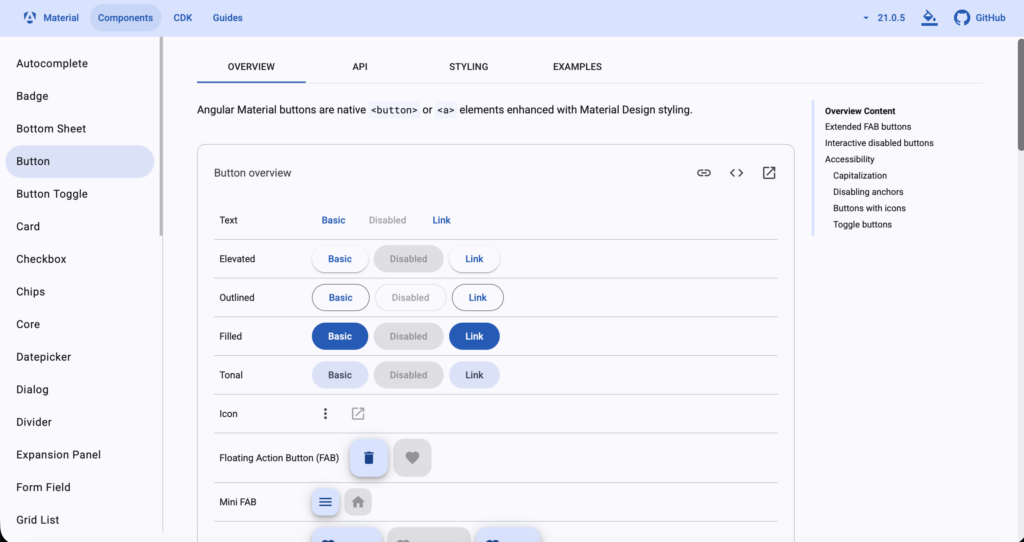Open the theme picker paint bucket icon
1024x542 pixels.
pos(929,18)
